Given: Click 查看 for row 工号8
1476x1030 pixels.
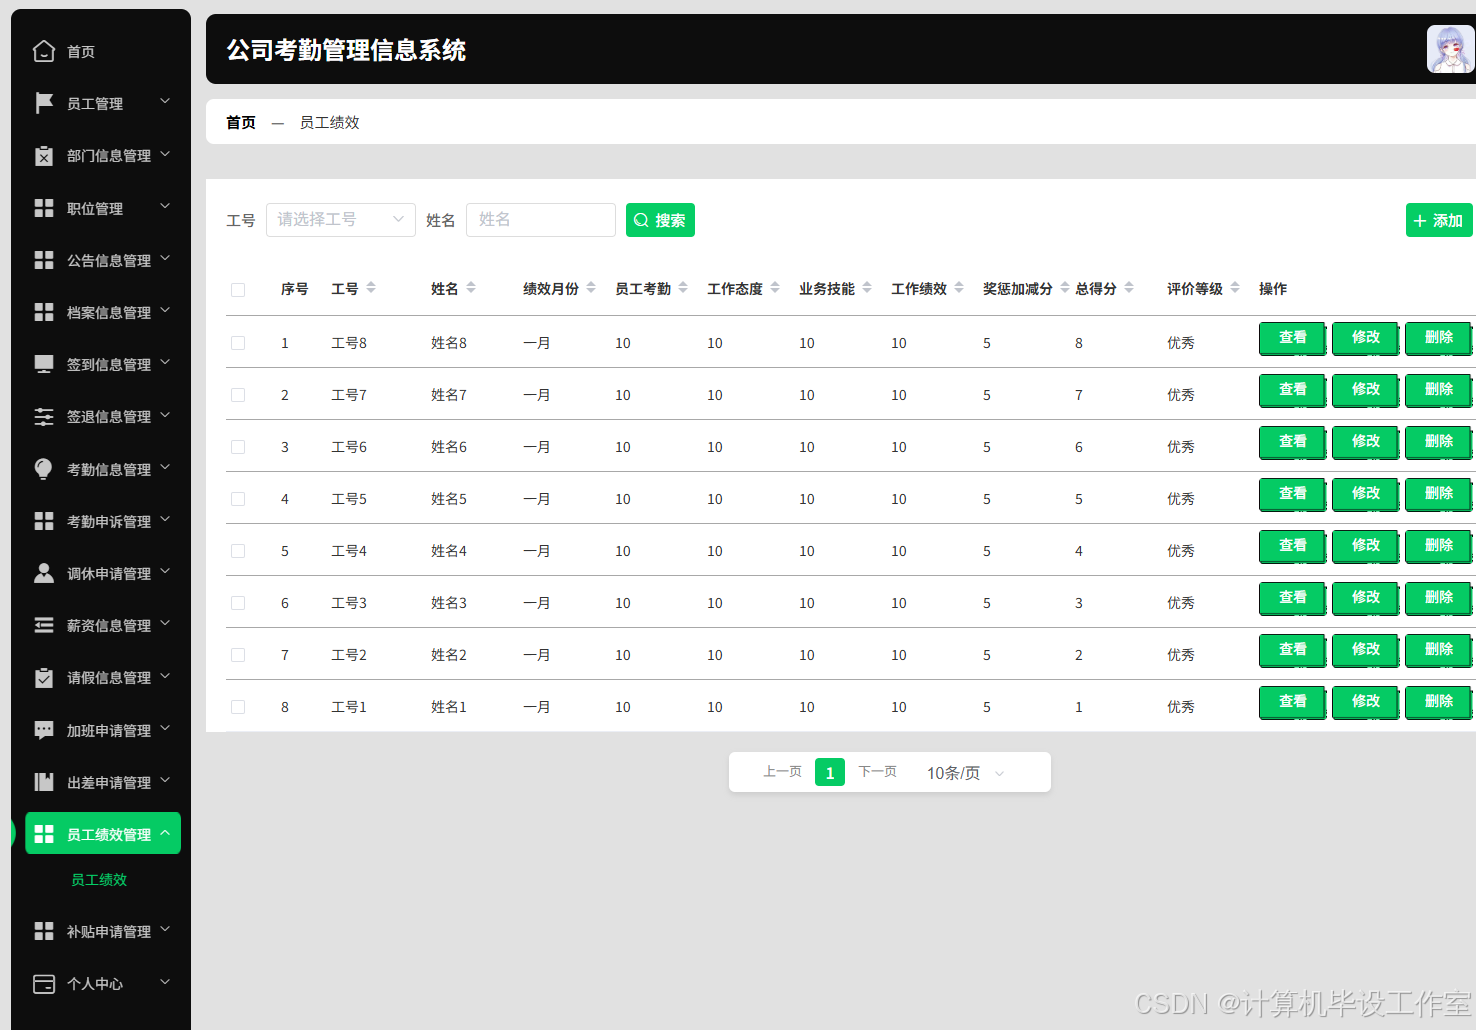Looking at the screenshot, I should pos(1292,338).
